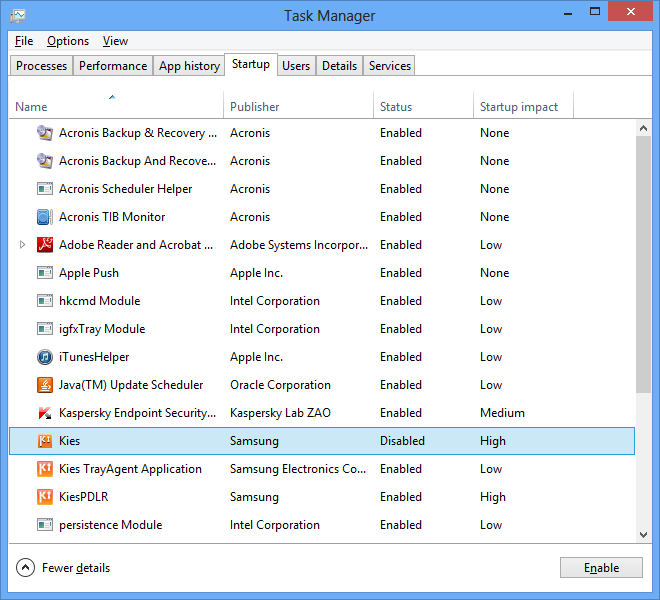Select the iTunesHelper icon
The width and height of the screenshot is (660, 600).
click(44, 357)
